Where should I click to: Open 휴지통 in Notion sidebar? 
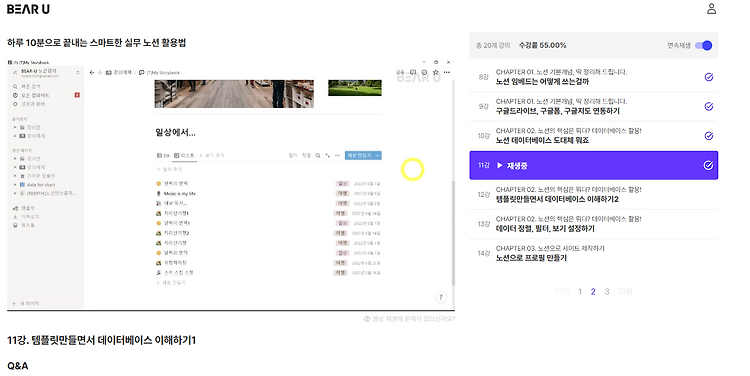[x=24, y=225]
